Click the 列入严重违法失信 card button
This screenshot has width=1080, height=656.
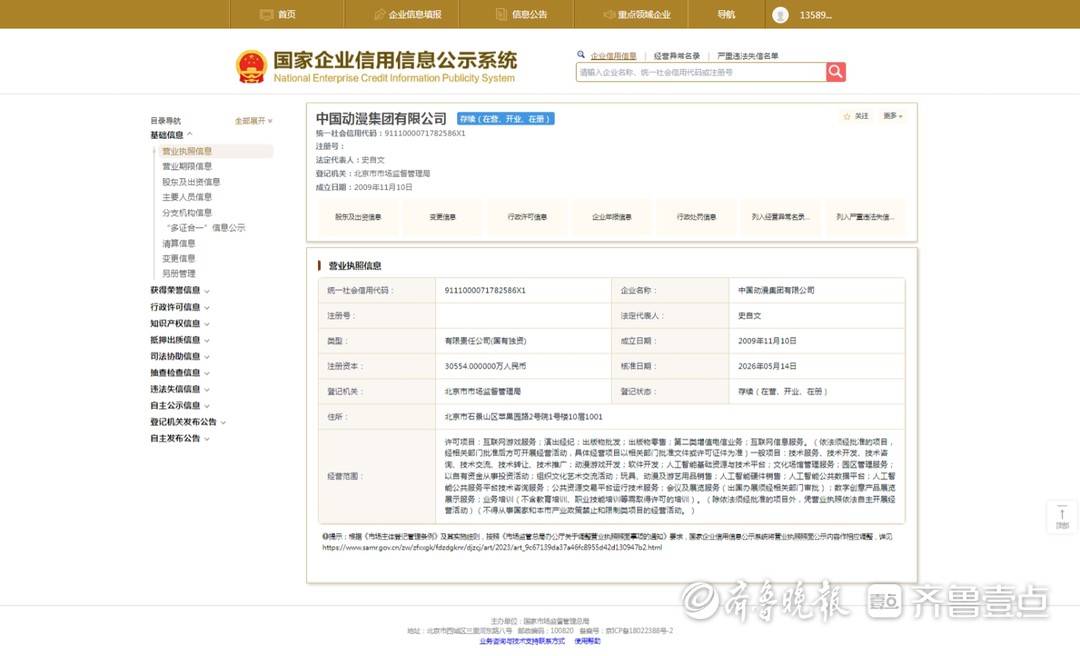(865, 217)
